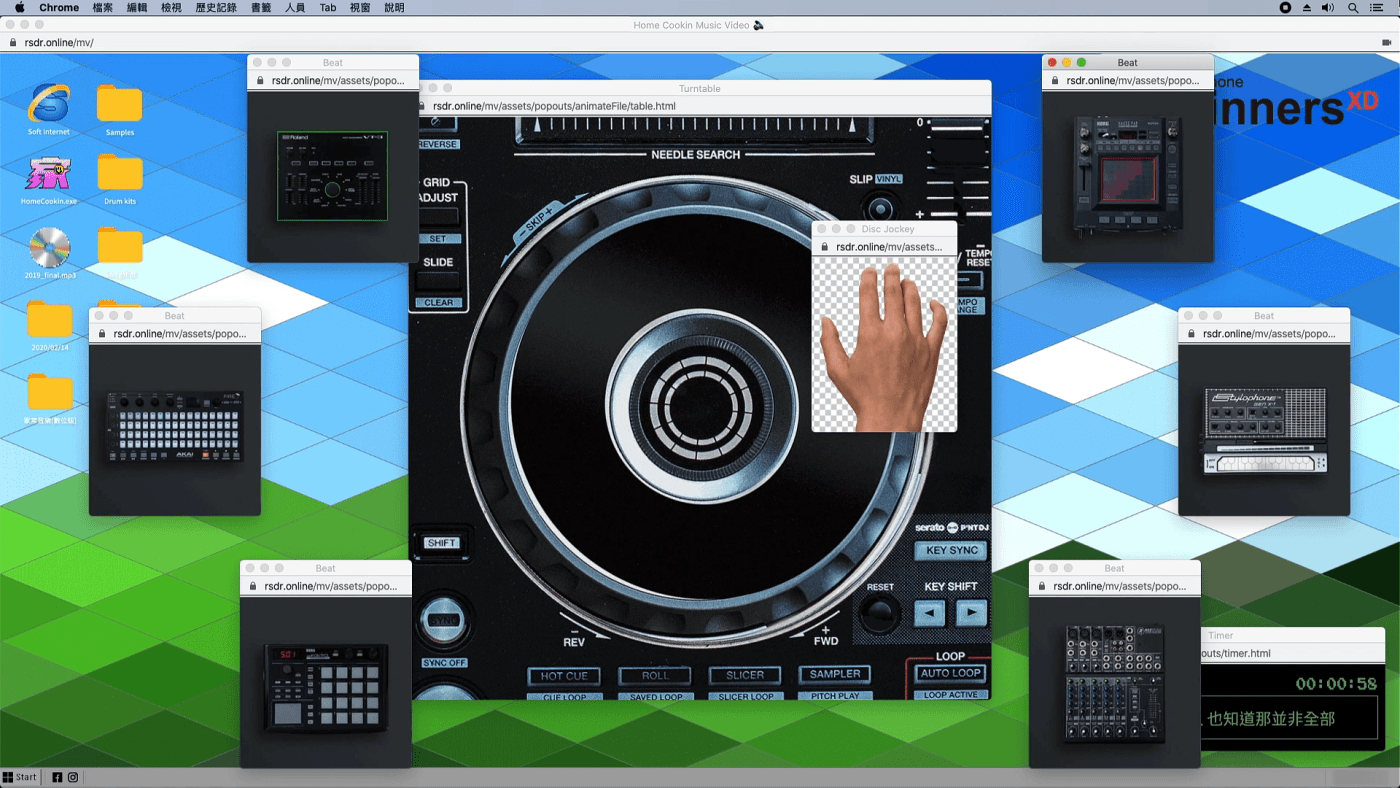Hold the SHIFT button on the turntable
The height and width of the screenshot is (788, 1400).
pyautogui.click(x=441, y=543)
